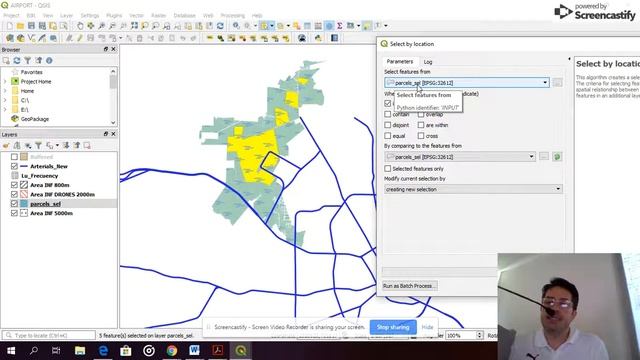This screenshot has width=640, height=360.
Task: Open the Processing menu
Action: (x=233, y=16)
